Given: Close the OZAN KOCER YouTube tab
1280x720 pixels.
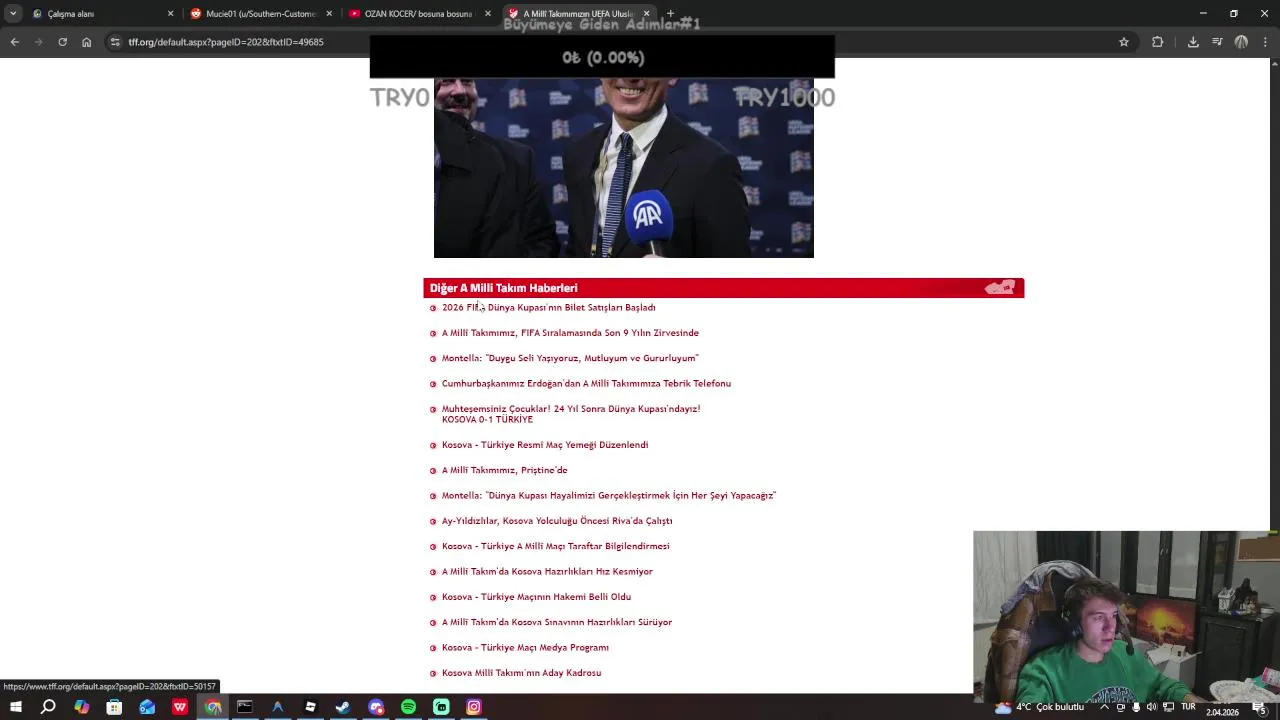Looking at the screenshot, I should tap(488, 14).
